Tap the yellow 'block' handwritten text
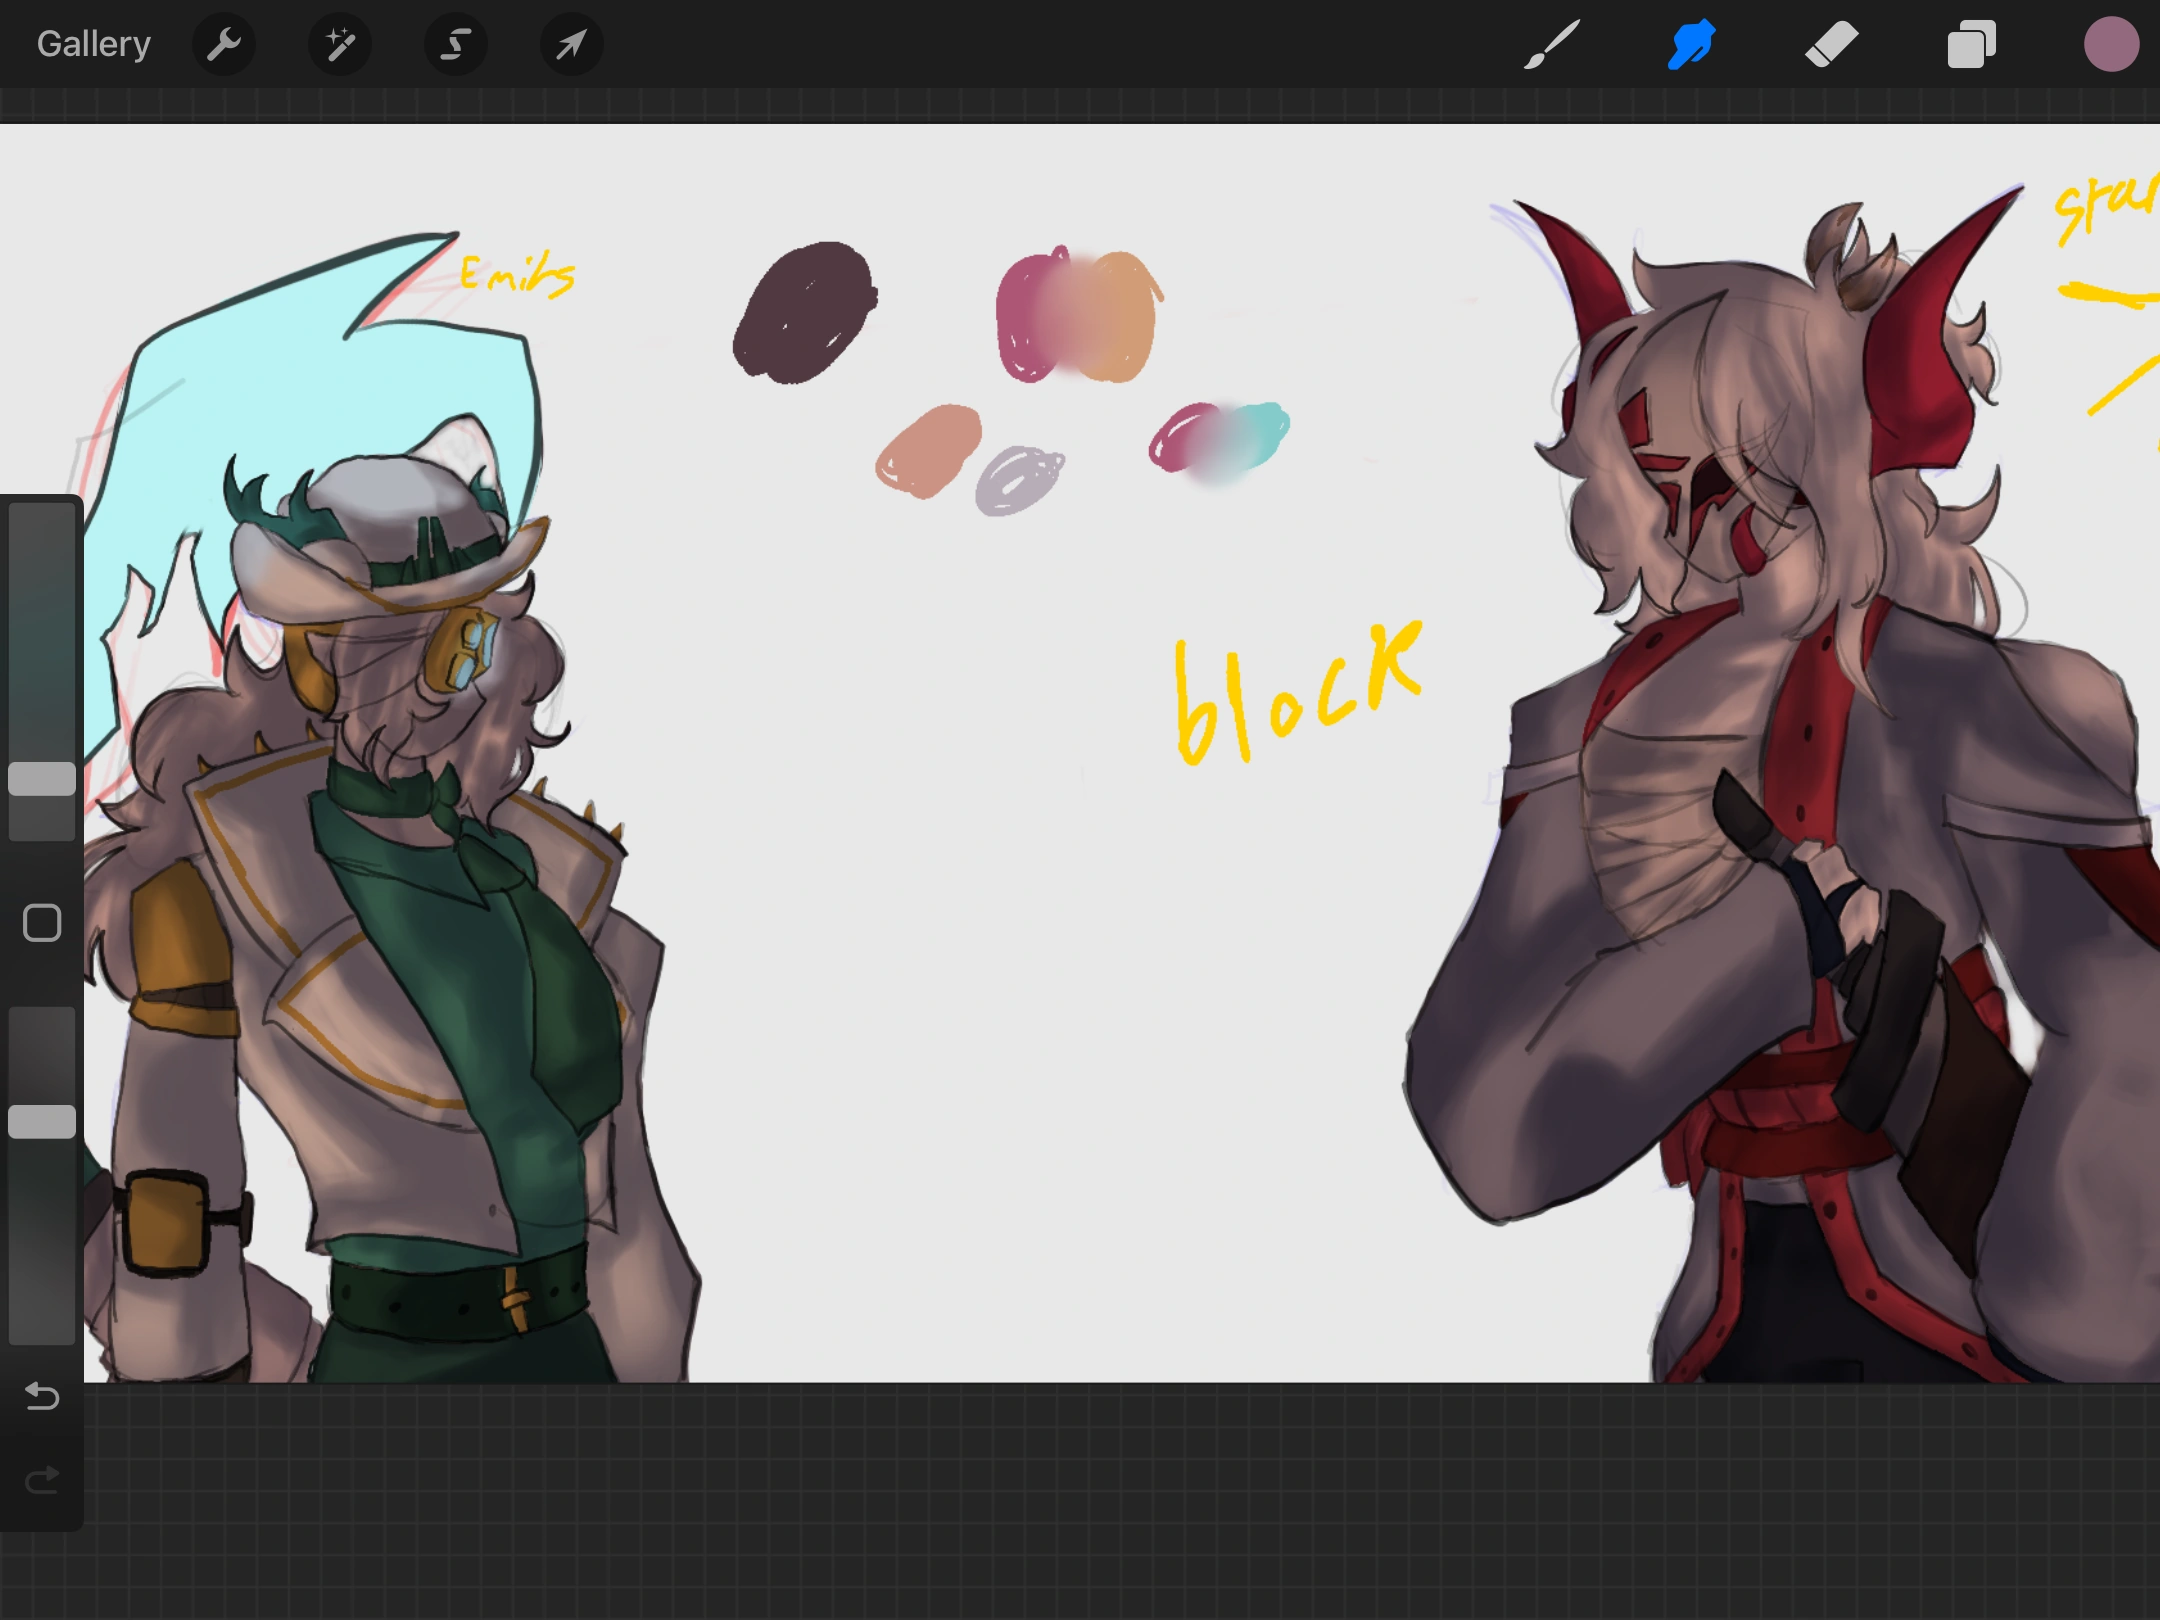Screen dimensions: 2160x1620 [1297, 693]
